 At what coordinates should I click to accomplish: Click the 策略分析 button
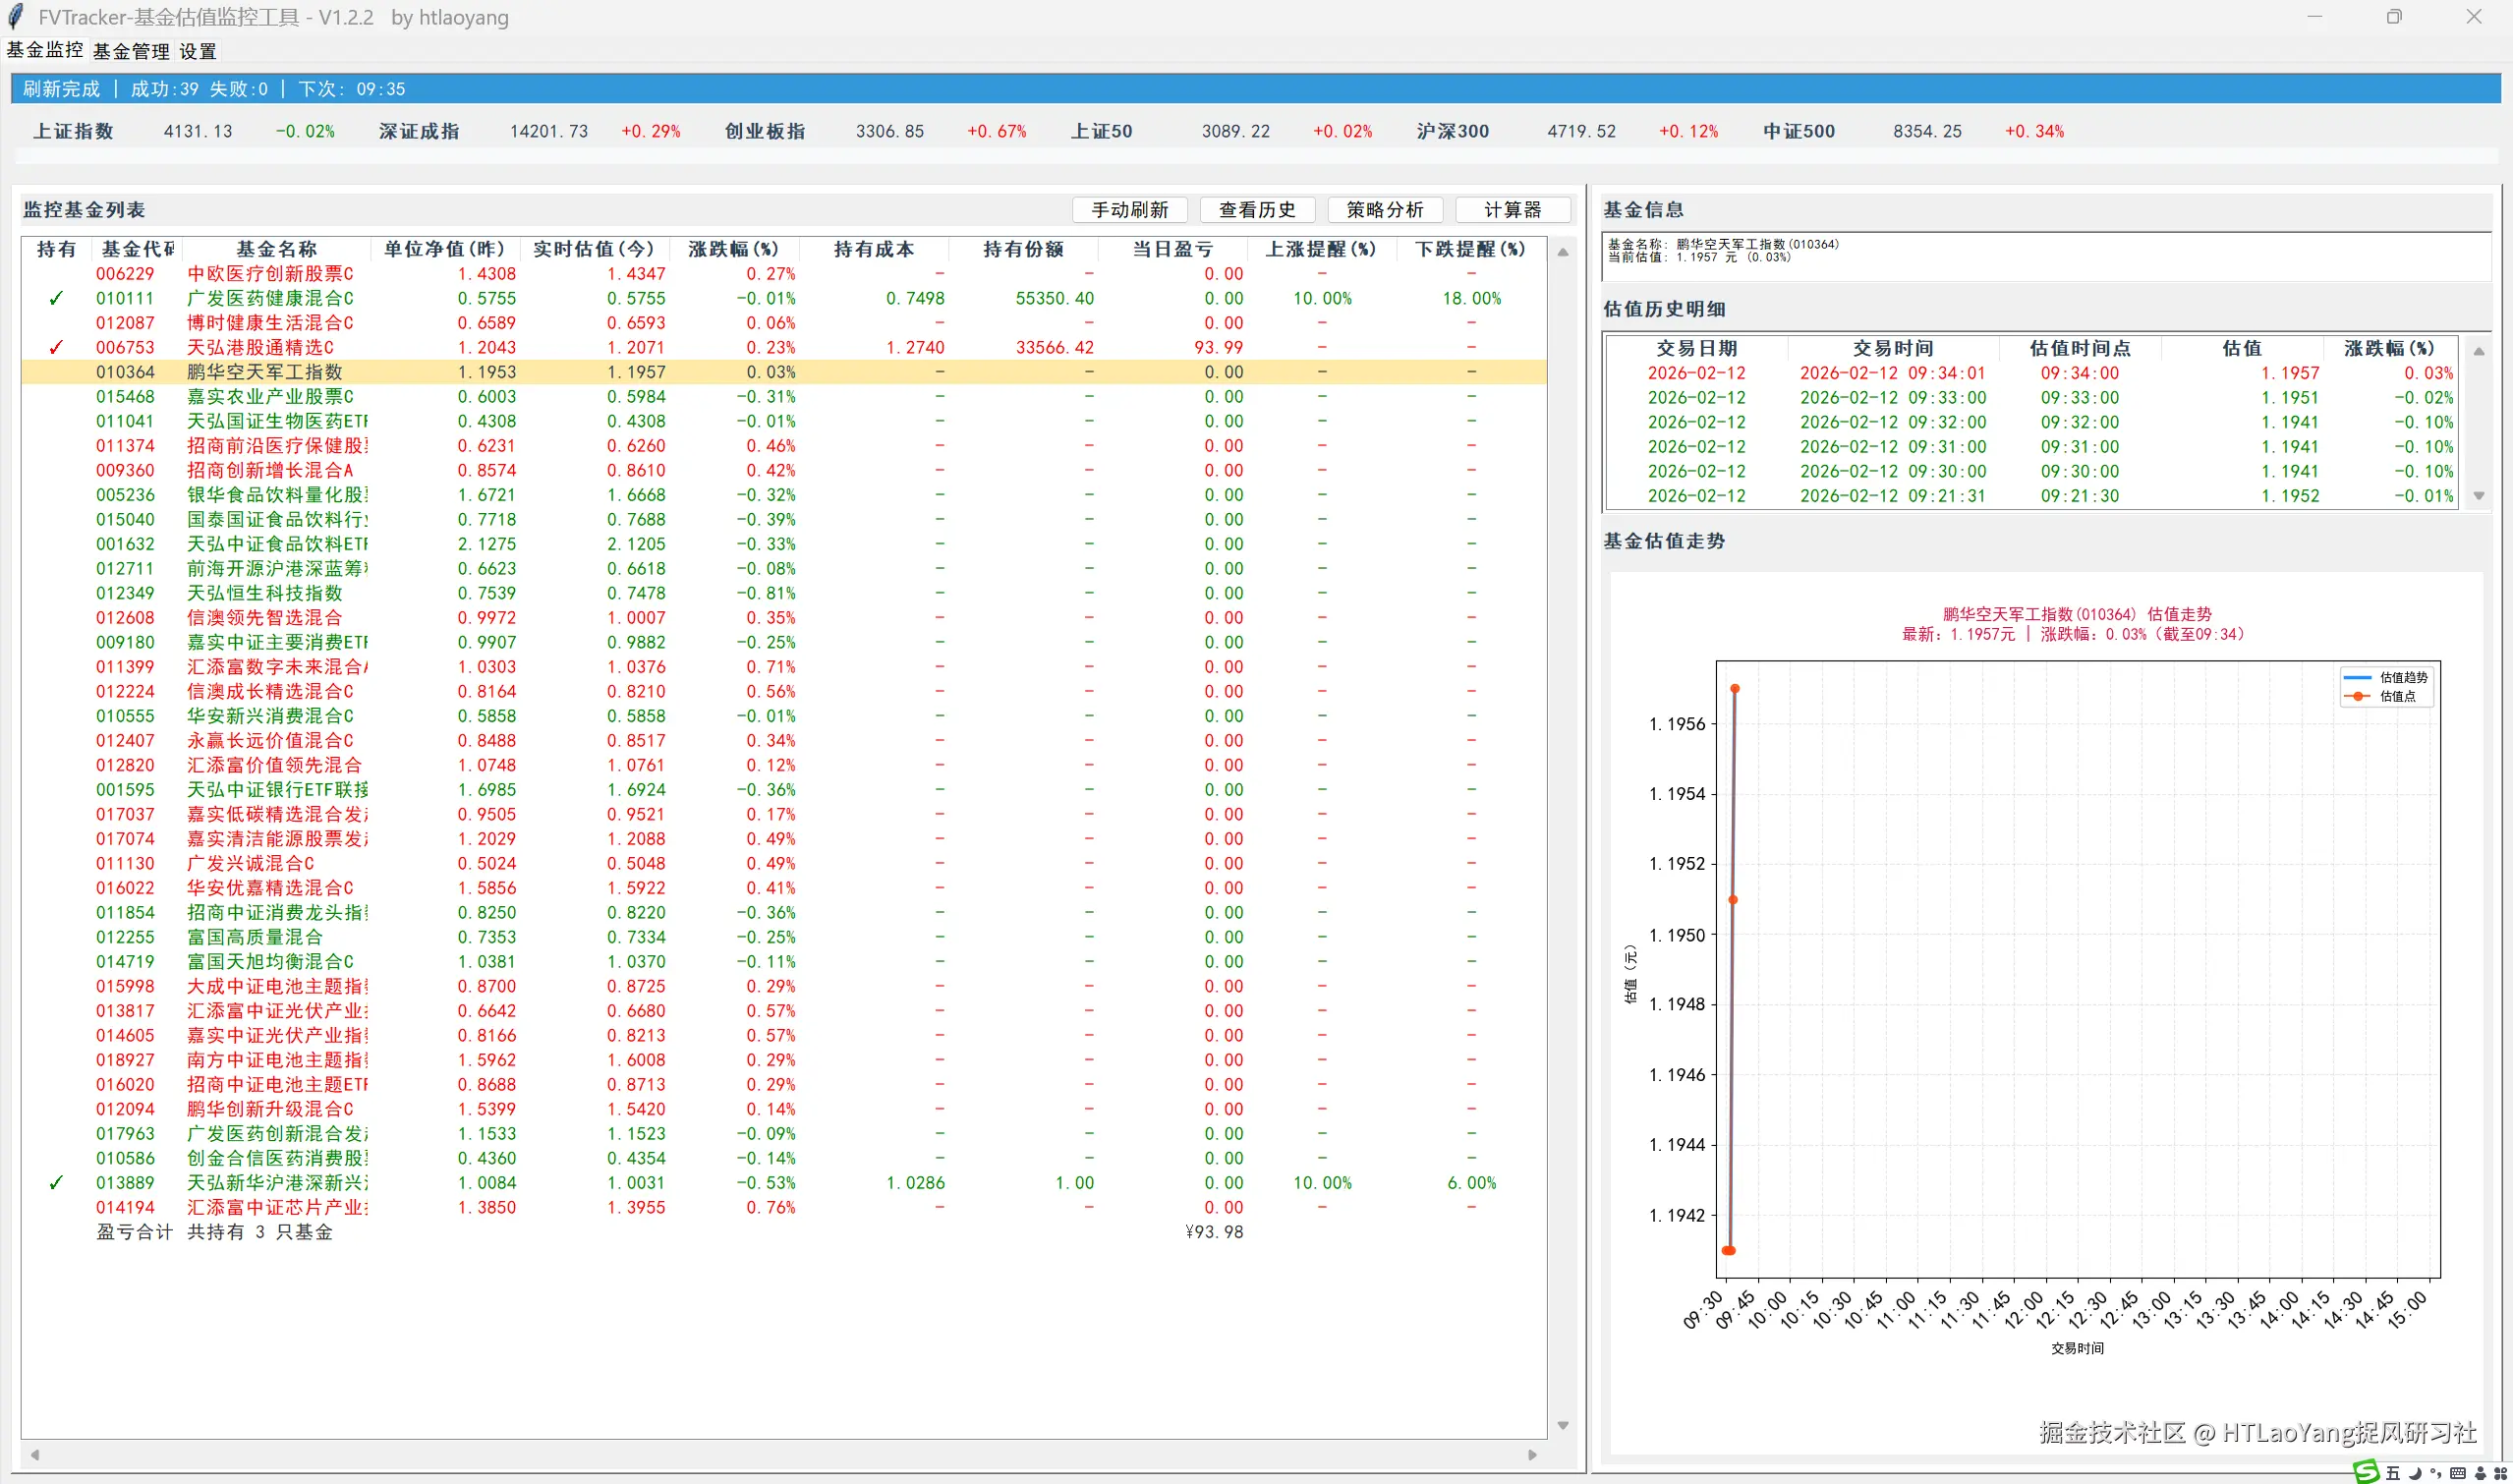click(1384, 210)
